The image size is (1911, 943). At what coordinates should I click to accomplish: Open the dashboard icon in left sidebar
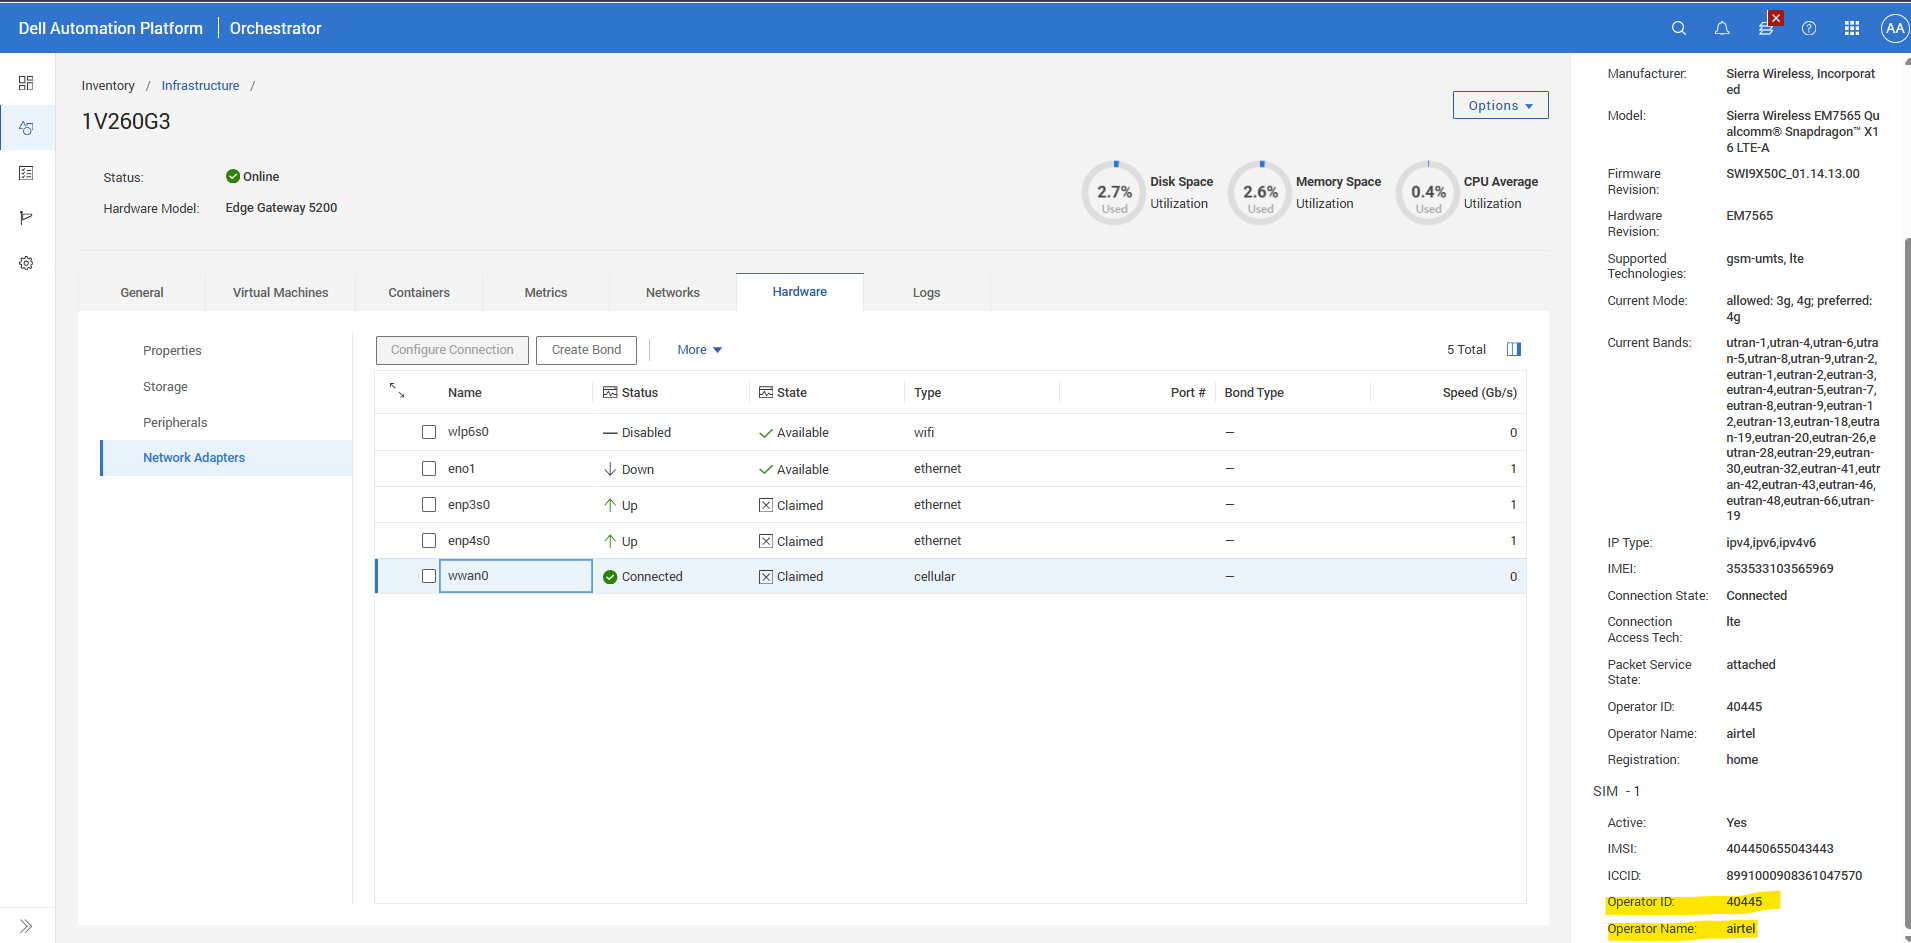pyautogui.click(x=26, y=83)
